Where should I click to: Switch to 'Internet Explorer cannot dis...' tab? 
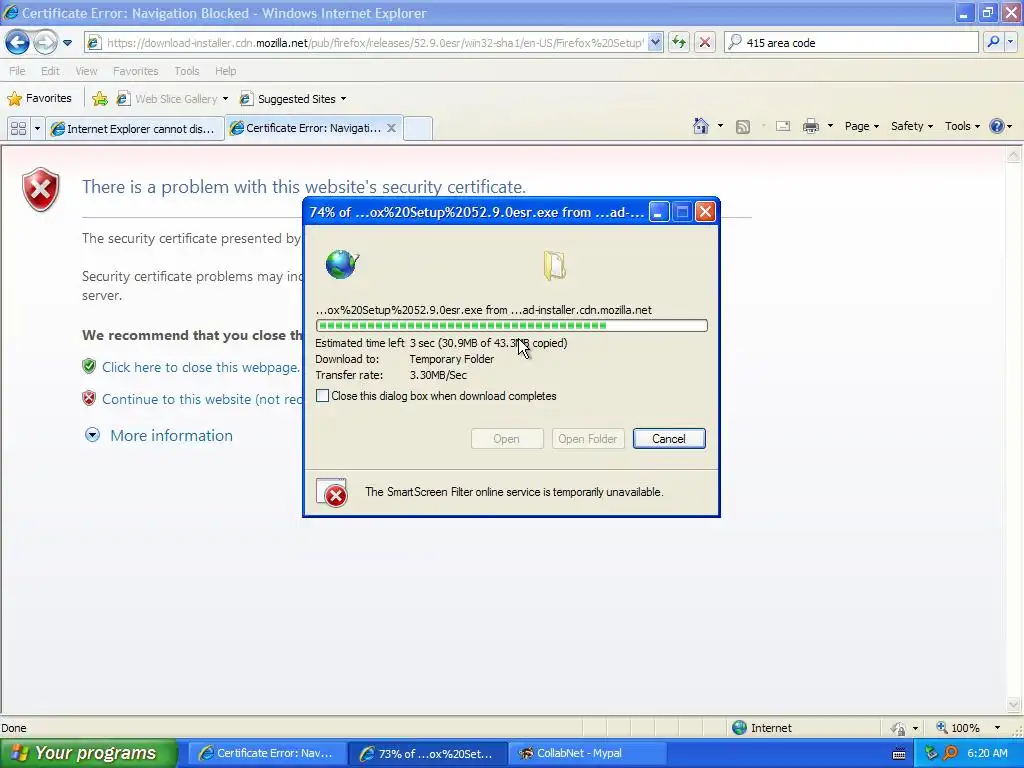135,129
